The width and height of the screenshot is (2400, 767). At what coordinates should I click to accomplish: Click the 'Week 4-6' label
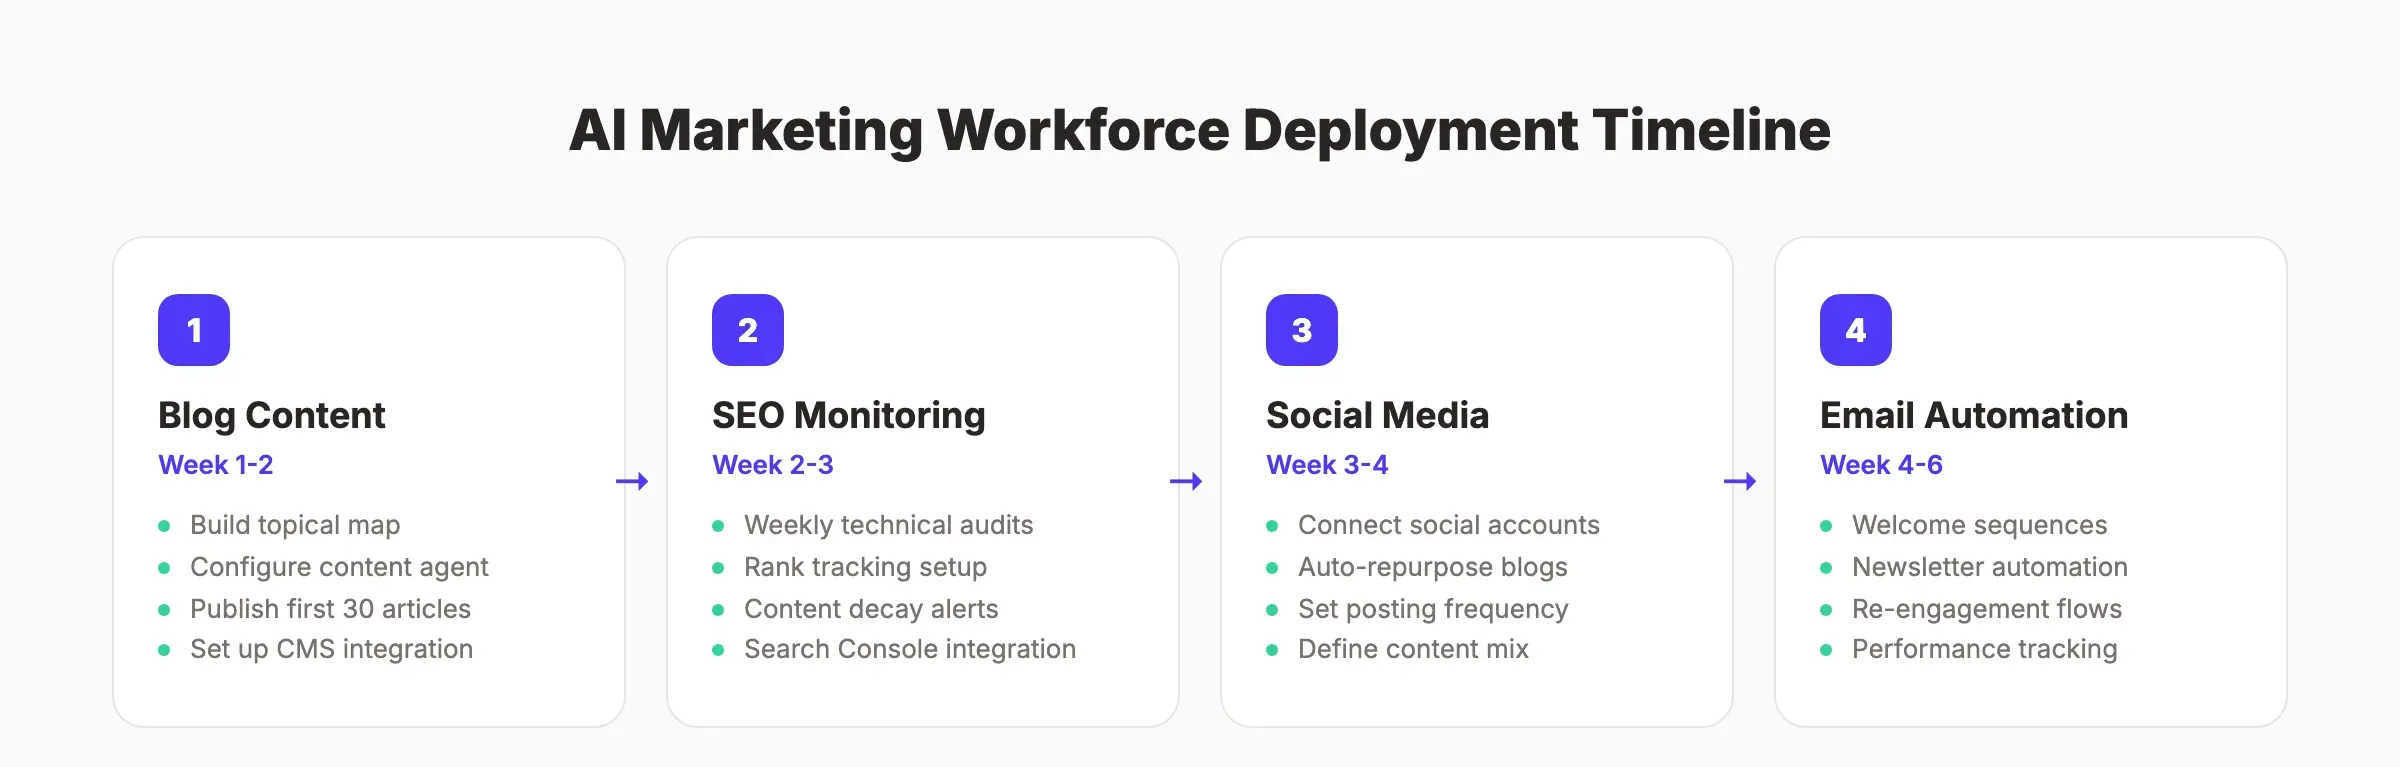(x=1881, y=465)
